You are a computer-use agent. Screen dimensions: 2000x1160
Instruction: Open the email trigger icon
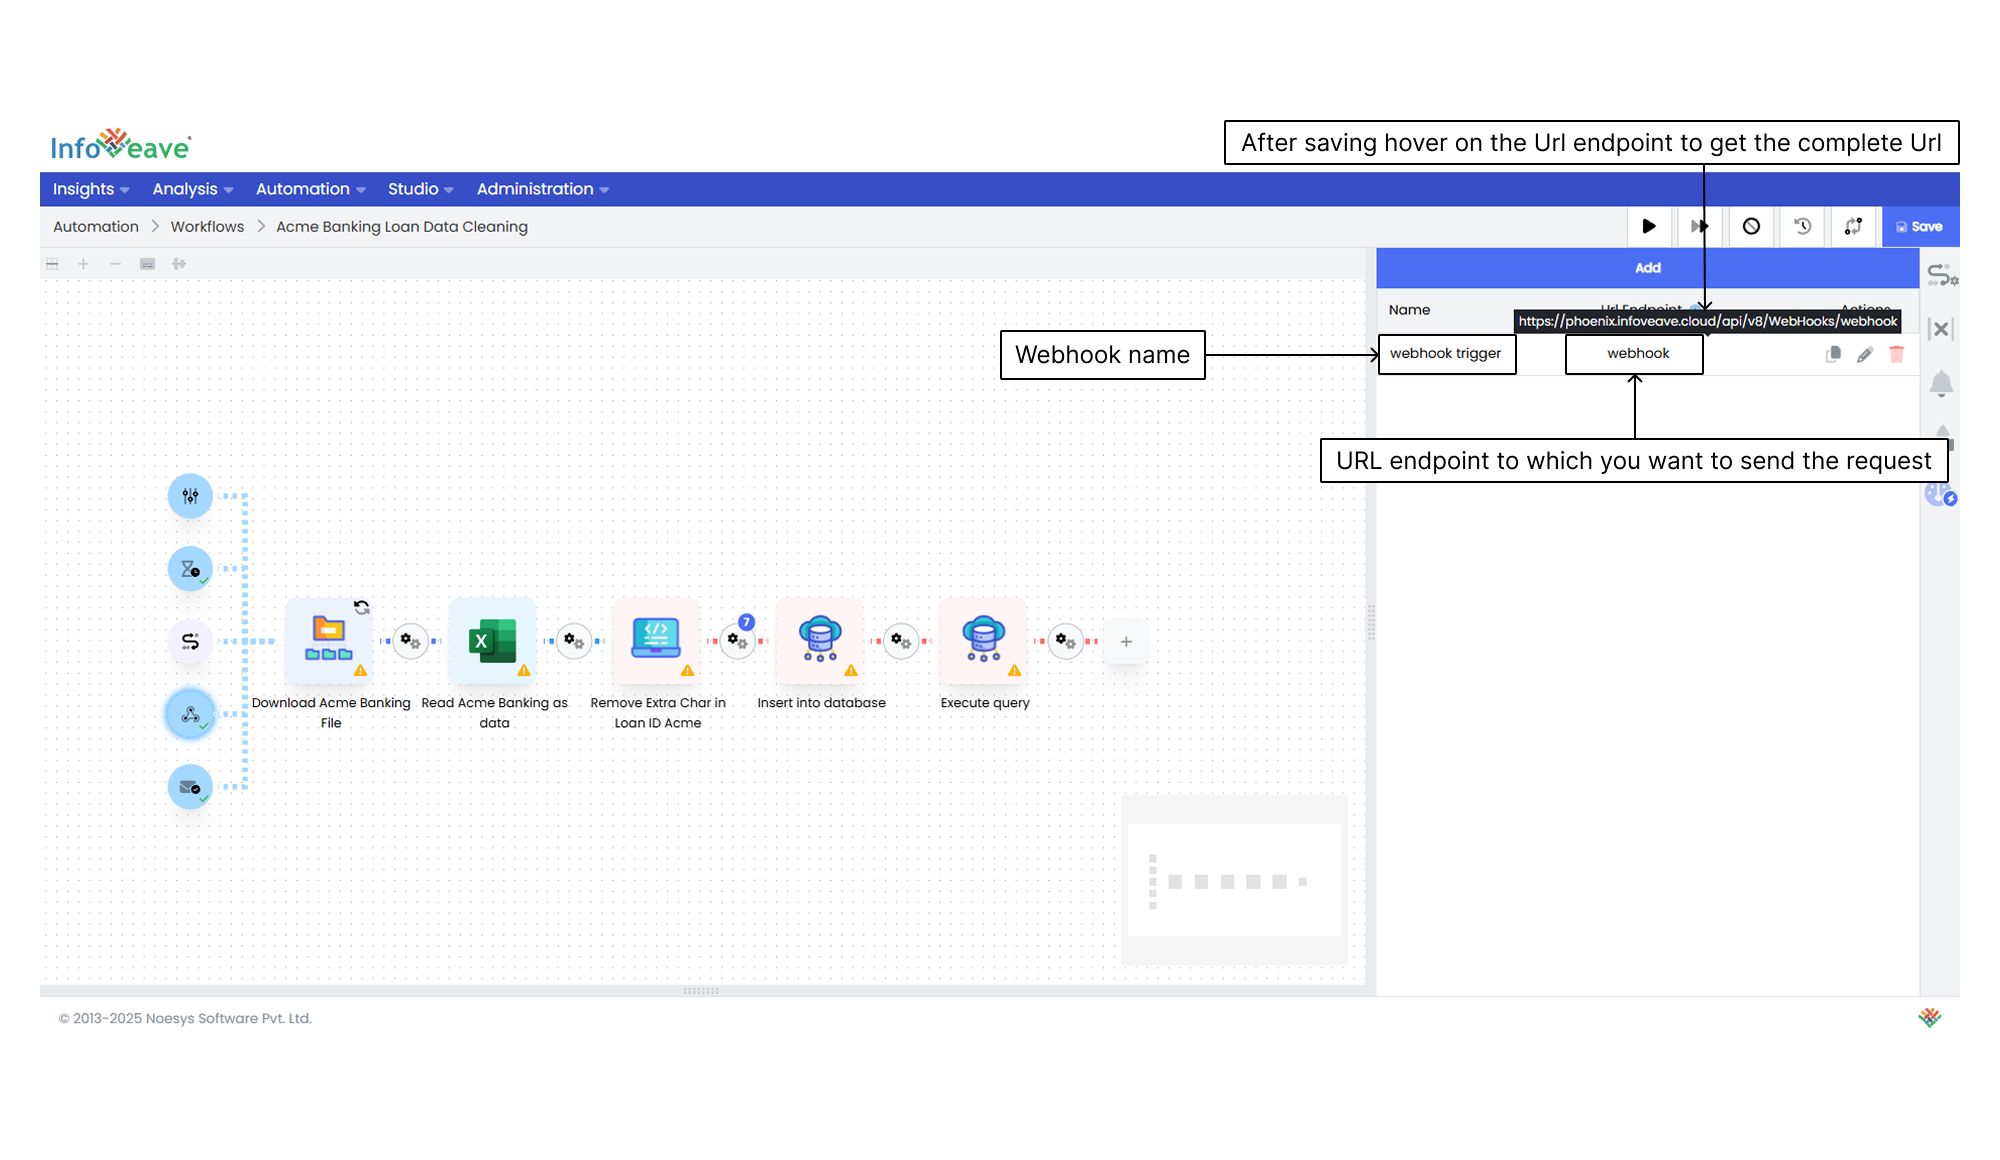point(190,787)
